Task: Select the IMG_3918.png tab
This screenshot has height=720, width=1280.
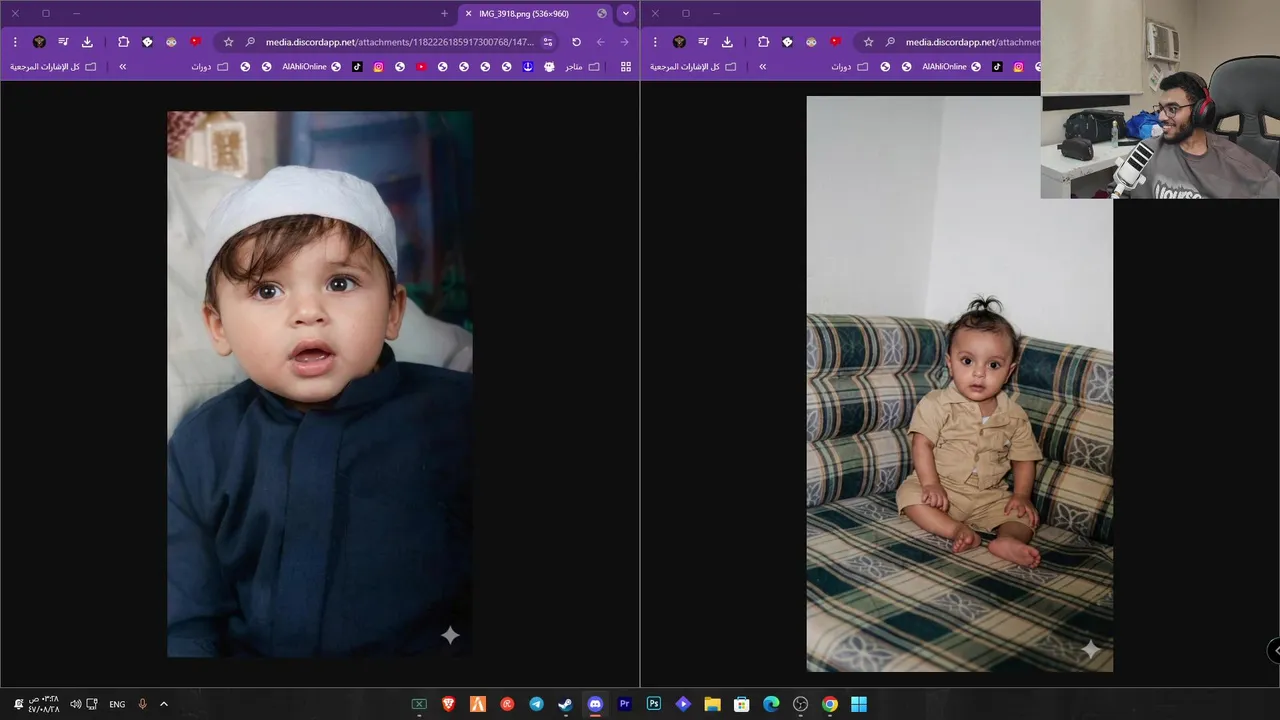Action: tap(536, 13)
